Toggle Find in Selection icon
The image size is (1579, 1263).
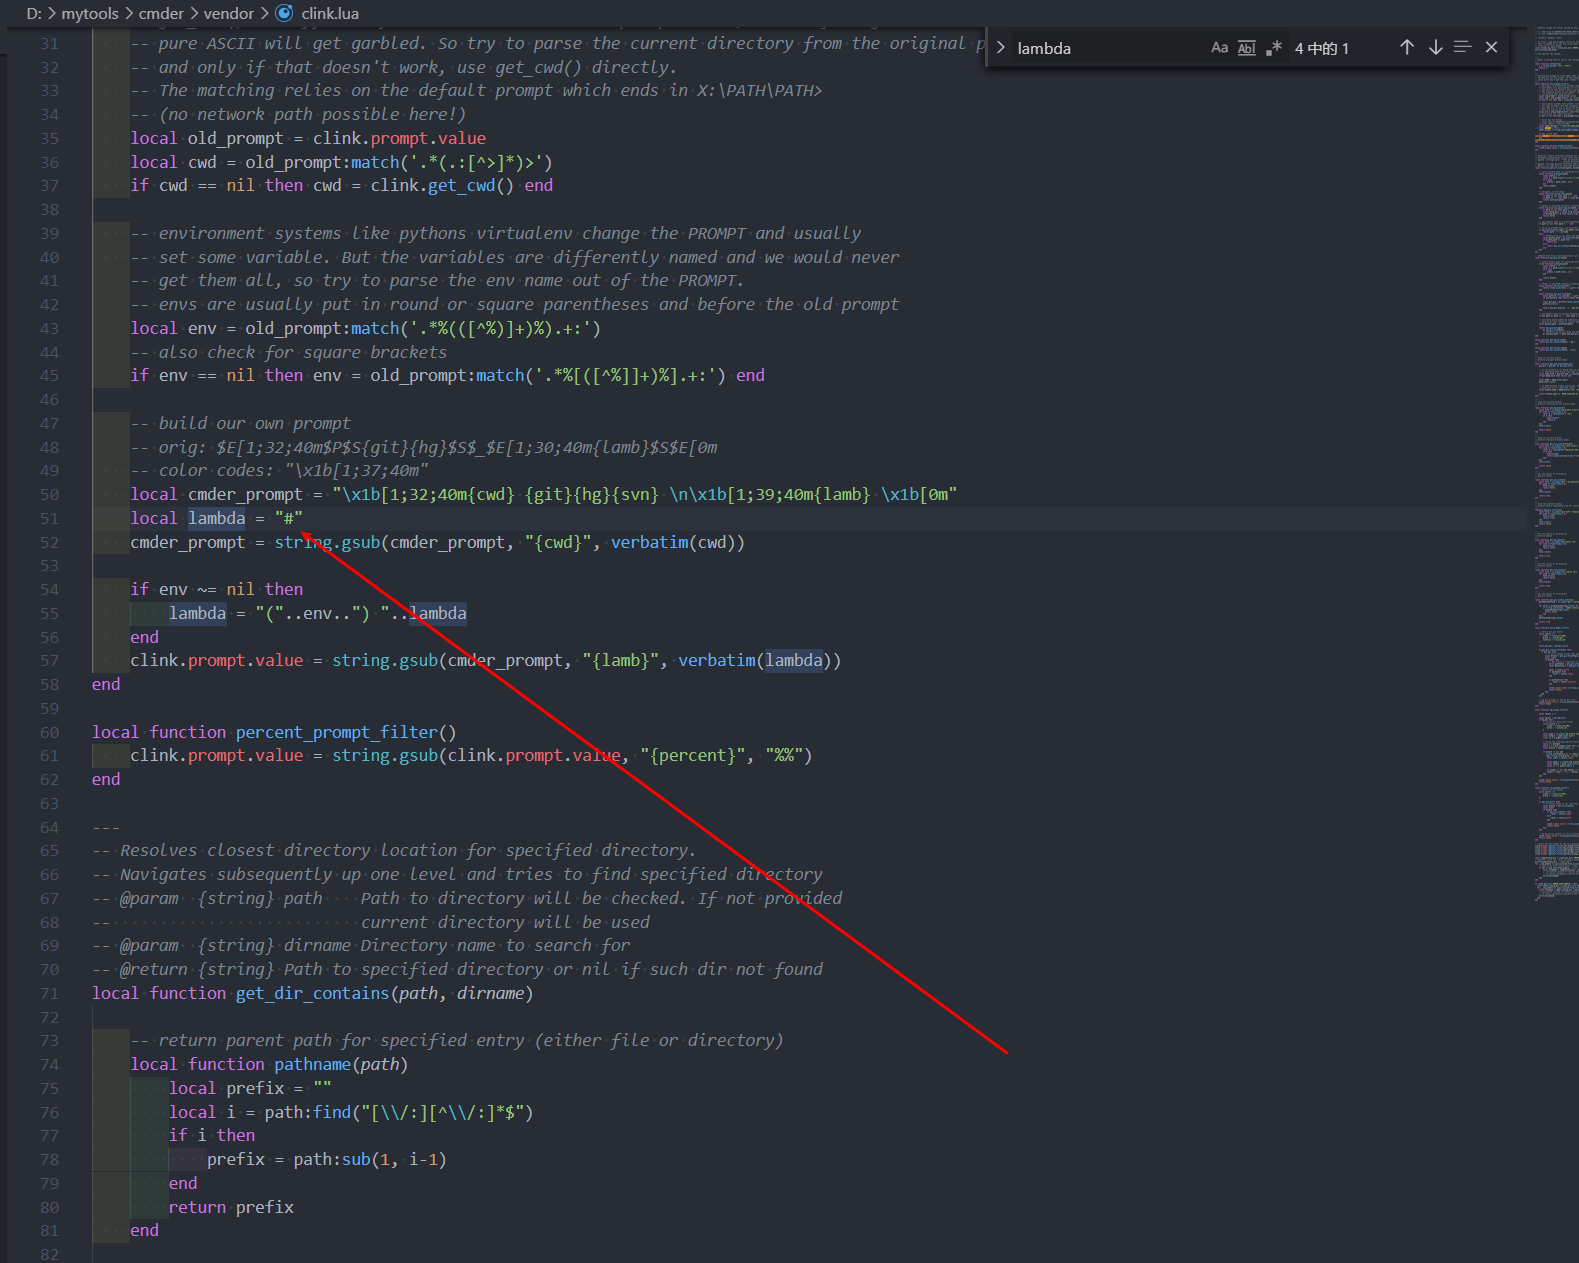[x=1462, y=48]
